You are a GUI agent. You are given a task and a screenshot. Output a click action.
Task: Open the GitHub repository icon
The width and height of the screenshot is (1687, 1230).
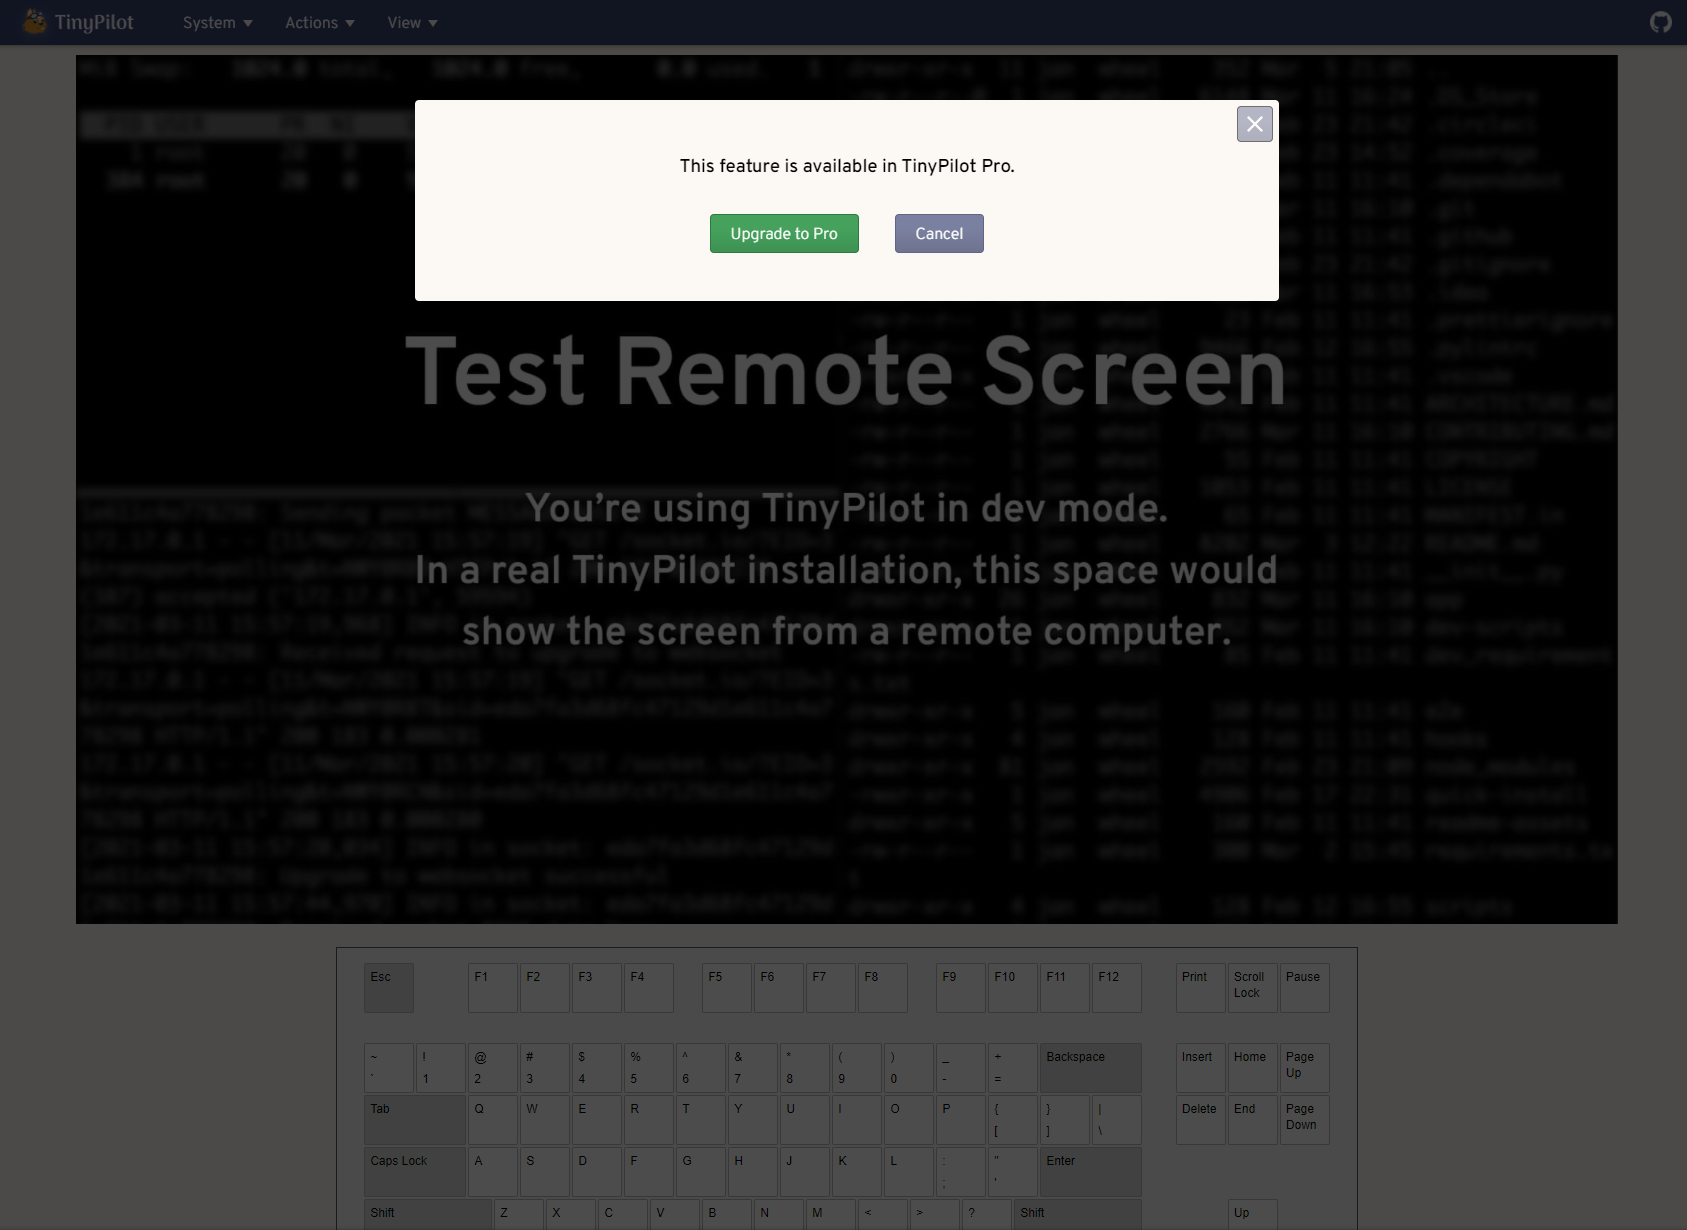(1660, 22)
